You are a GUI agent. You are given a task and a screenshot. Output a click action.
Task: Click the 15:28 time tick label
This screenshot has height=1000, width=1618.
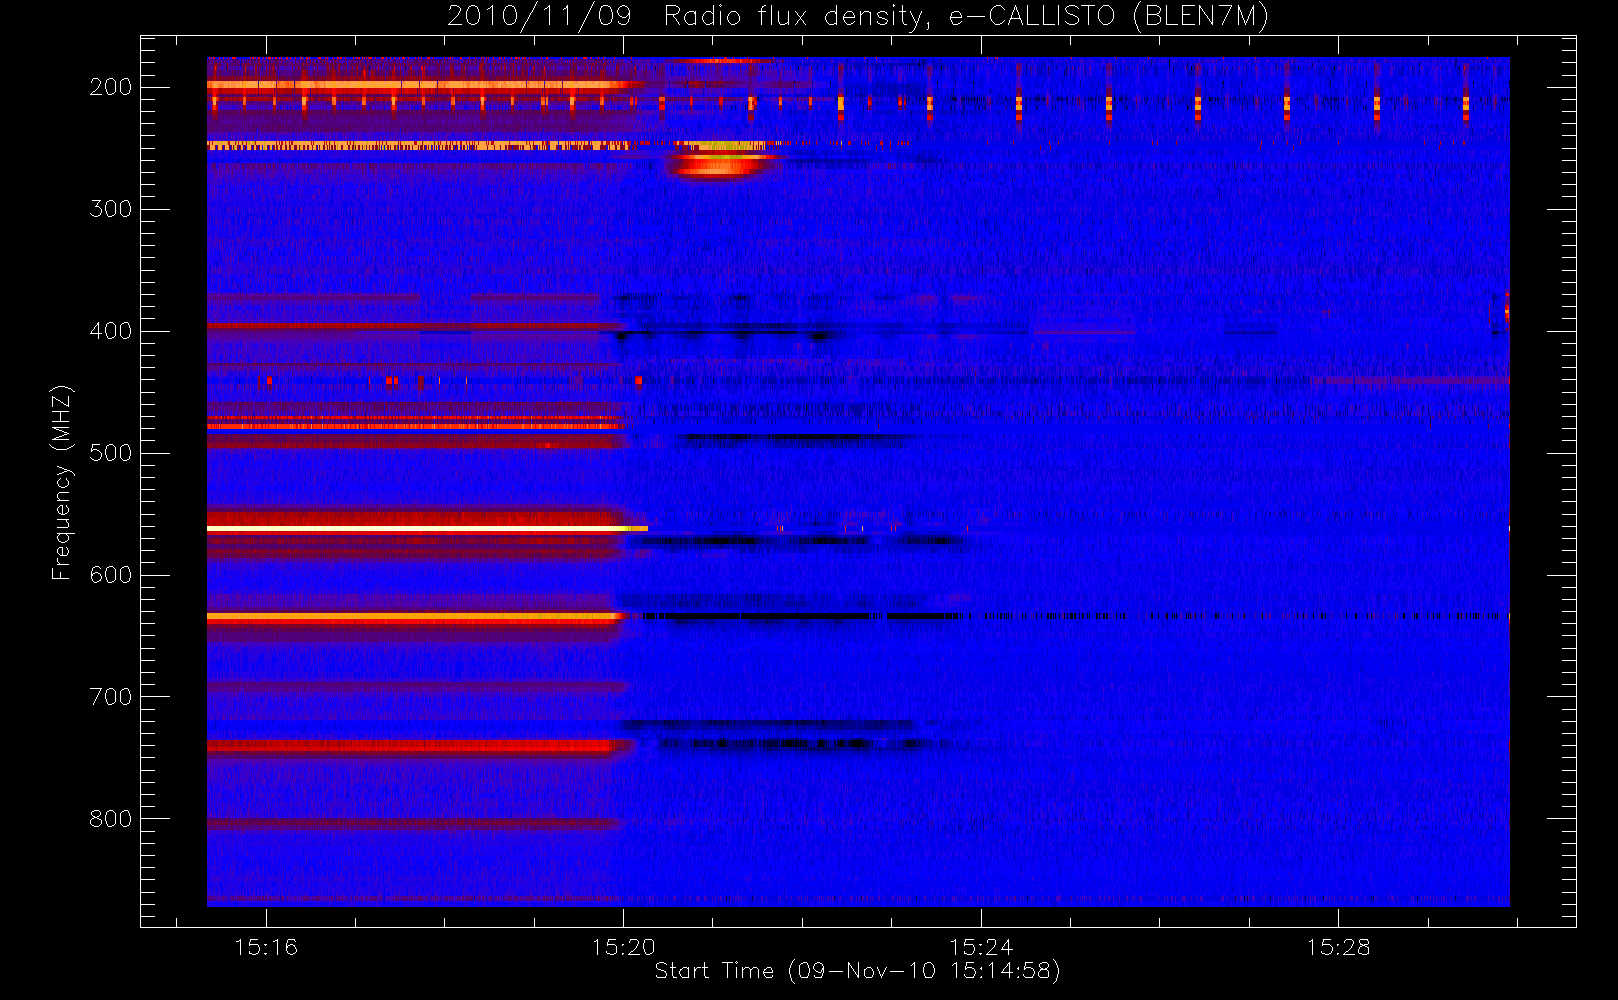point(1338,947)
